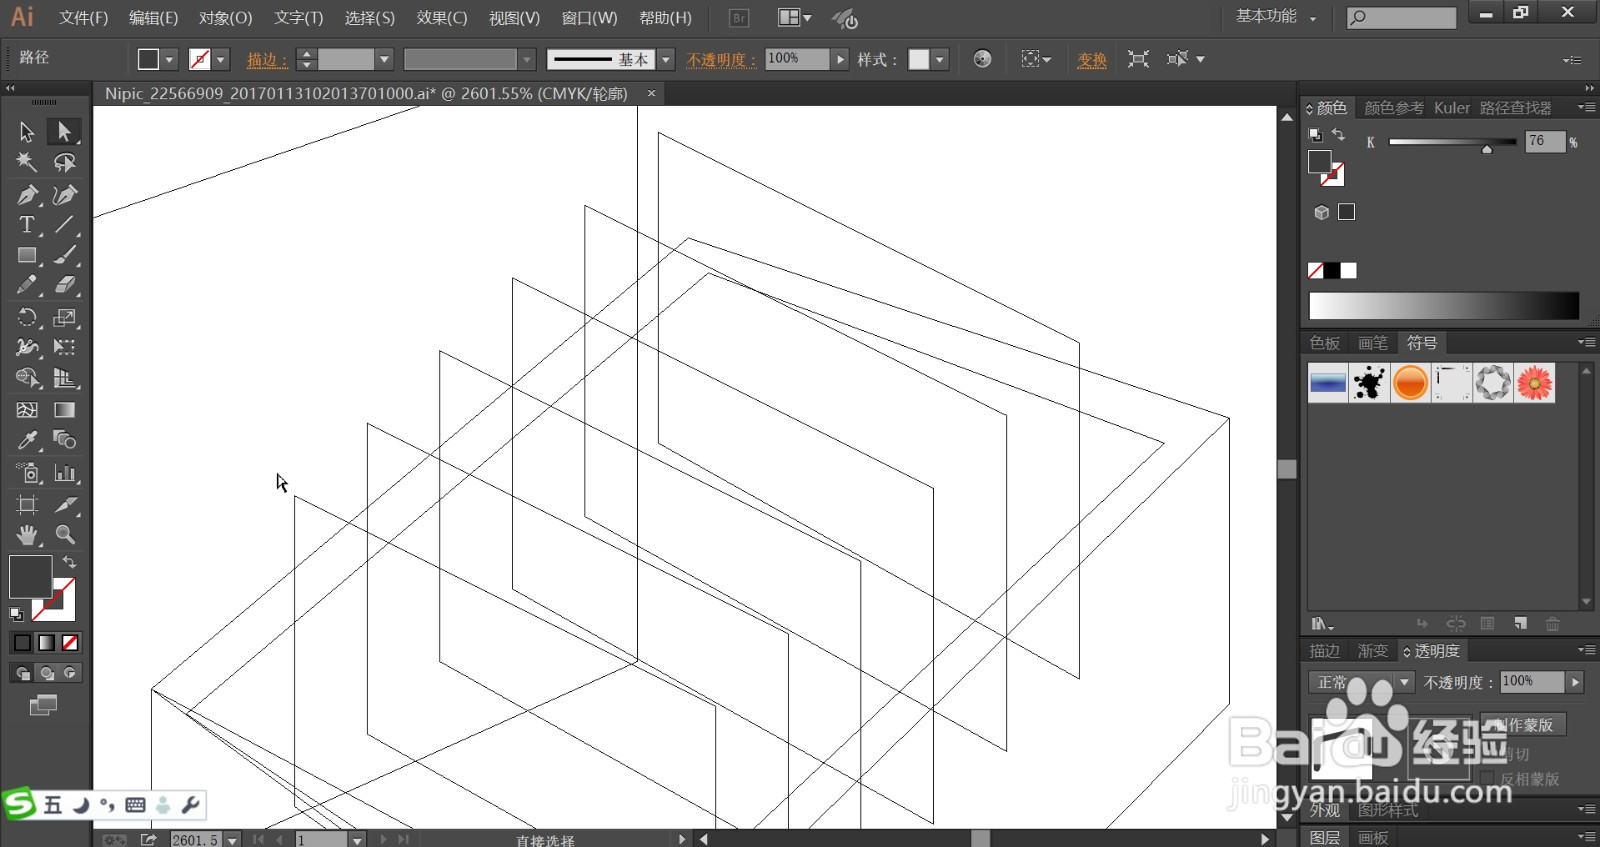Switch to the 画笔 brushes tab
1600x847 pixels.
[x=1373, y=343]
